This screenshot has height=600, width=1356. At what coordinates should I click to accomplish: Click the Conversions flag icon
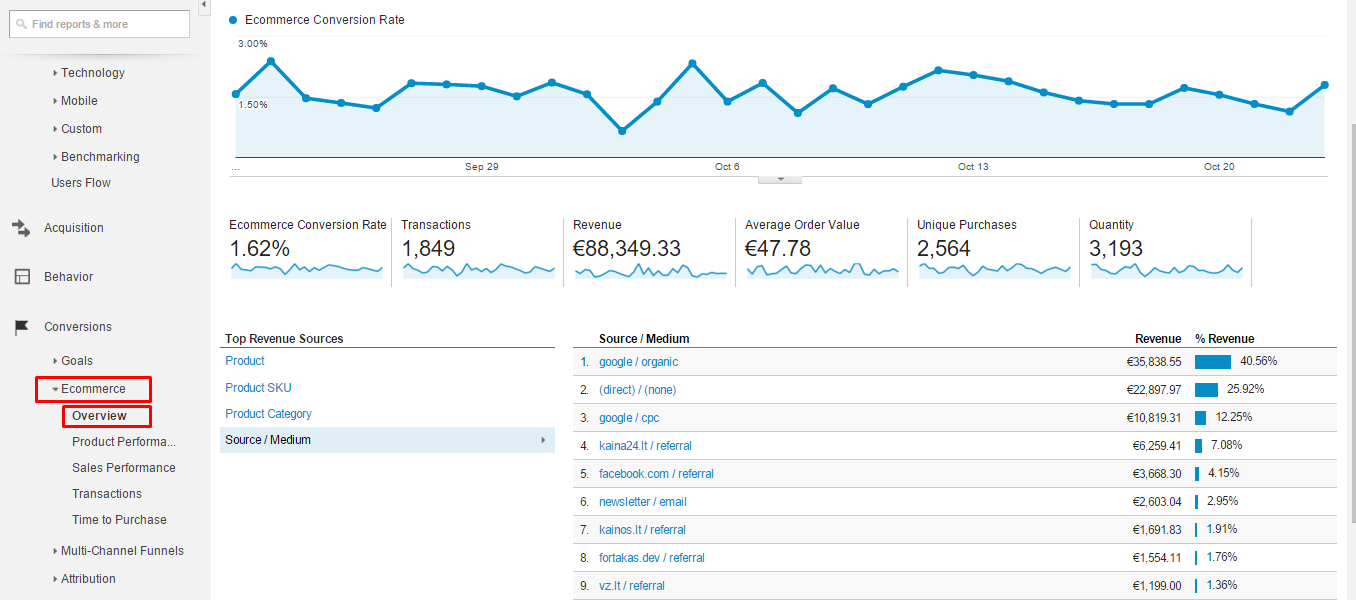point(21,327)
